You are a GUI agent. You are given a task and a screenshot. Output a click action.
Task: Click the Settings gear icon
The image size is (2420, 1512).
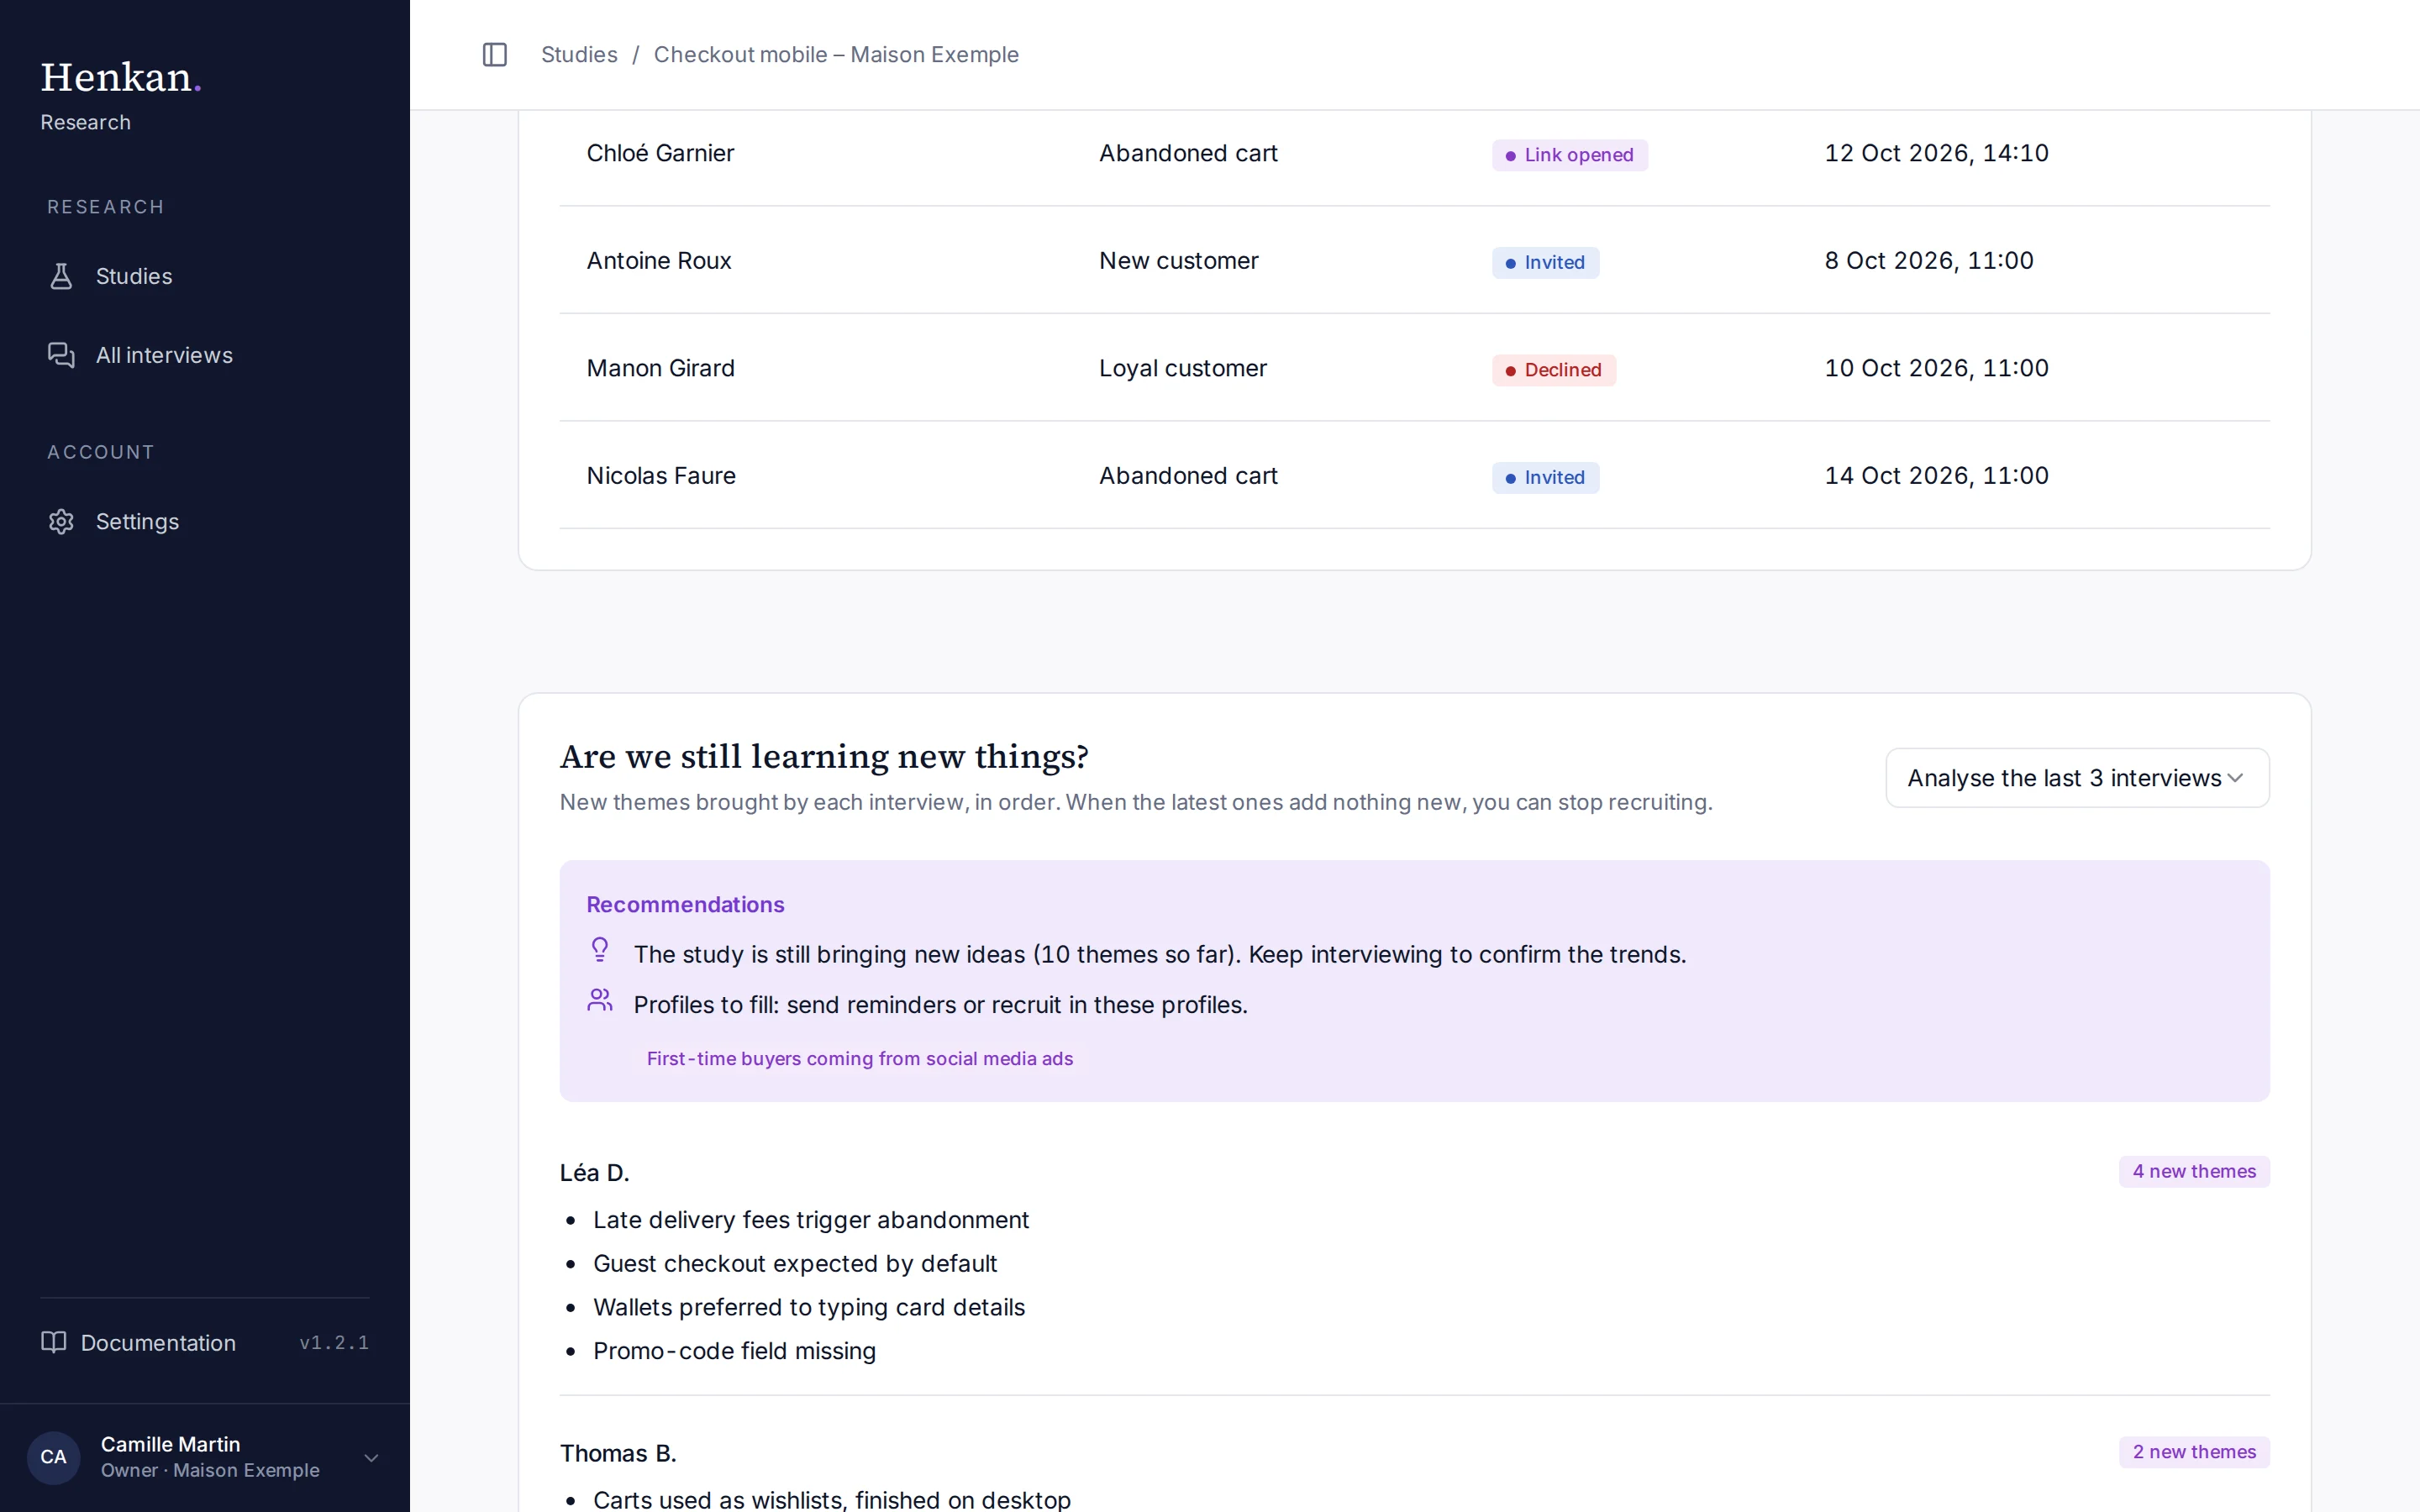point(61,521)
